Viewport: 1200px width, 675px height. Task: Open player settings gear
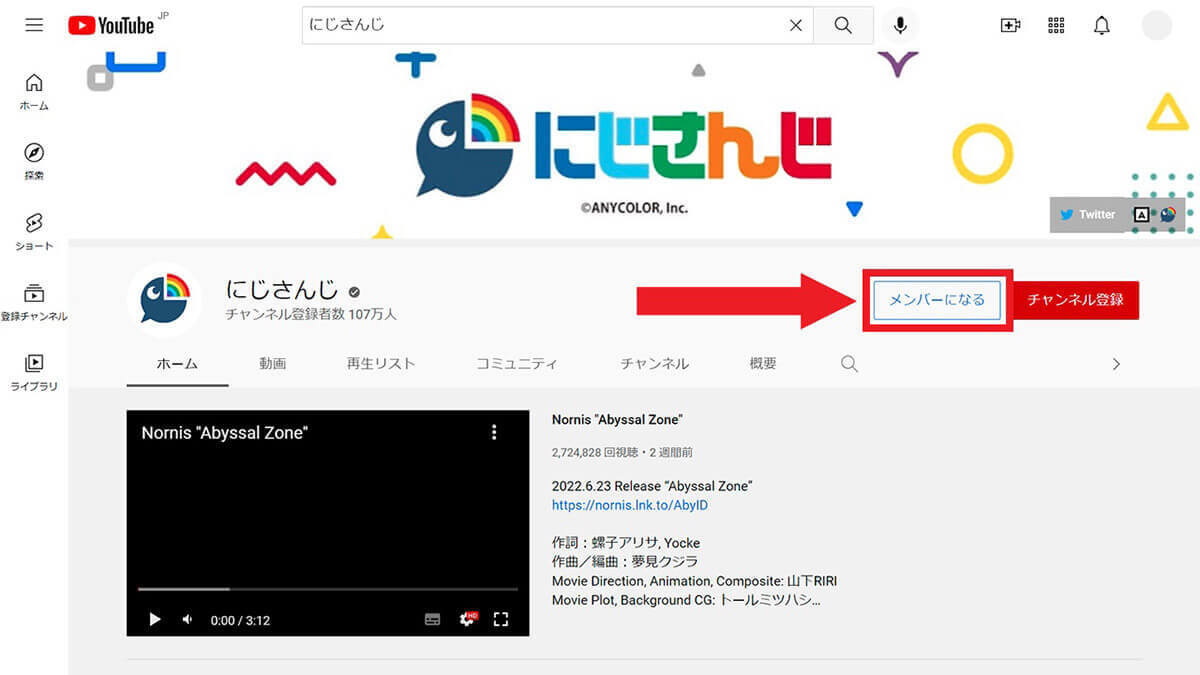coord(467,619)
